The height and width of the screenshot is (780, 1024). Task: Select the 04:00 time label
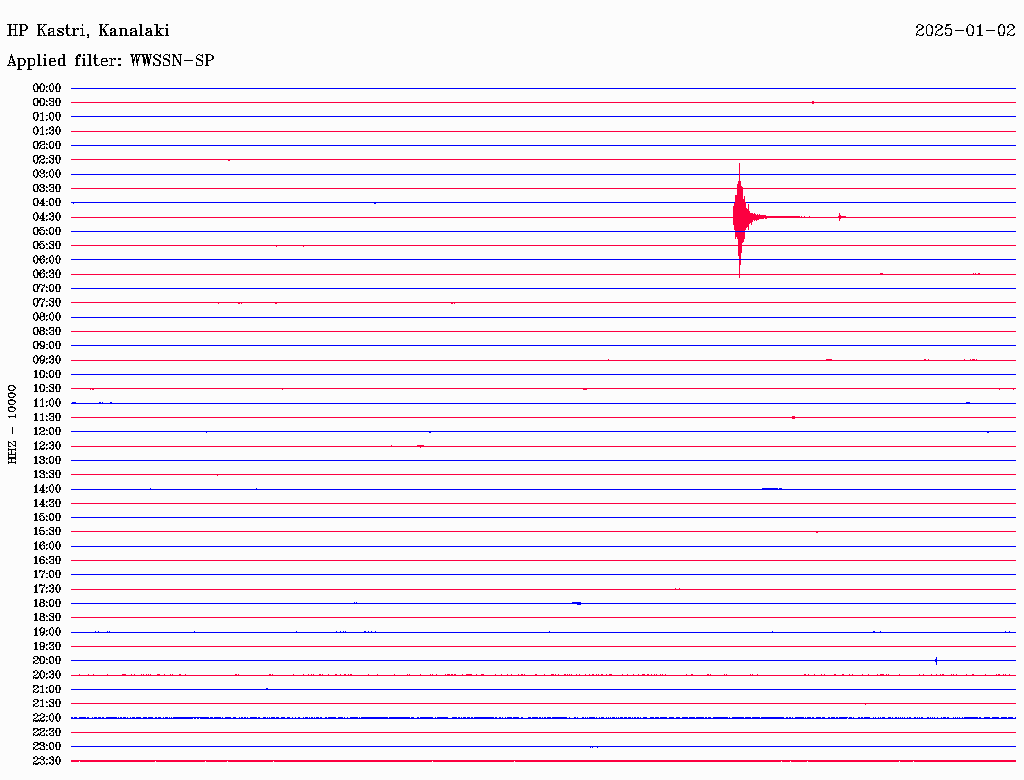47,203
